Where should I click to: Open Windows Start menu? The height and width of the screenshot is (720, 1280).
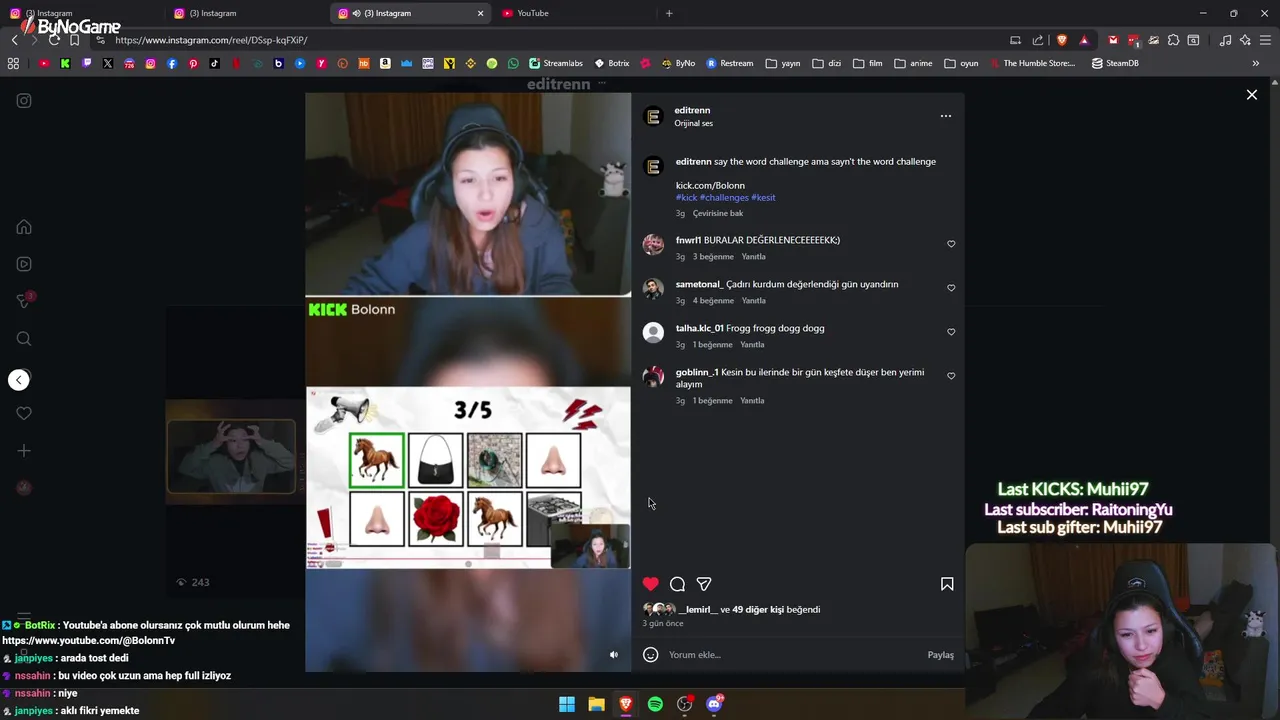click(x=567, y=704)
